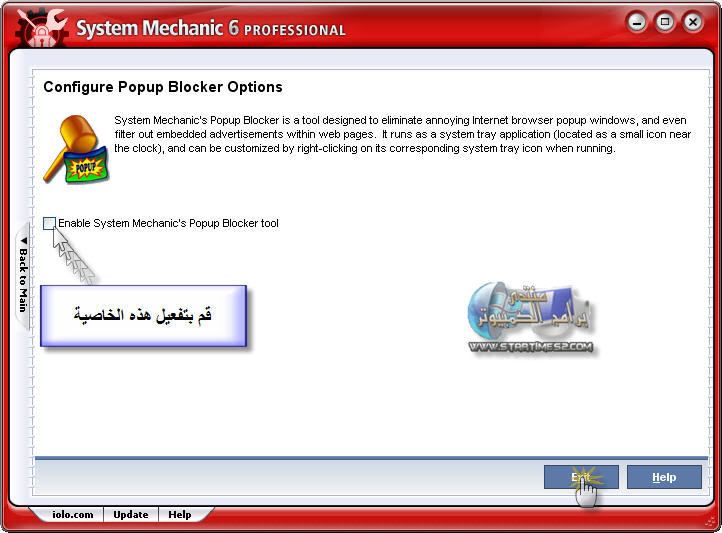Click the popup hammer icon

[x=76, y=150]
